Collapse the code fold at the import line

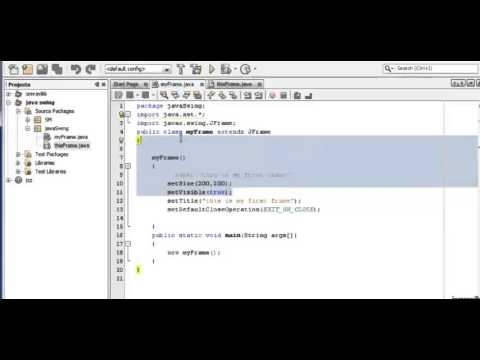pos(128,115)
